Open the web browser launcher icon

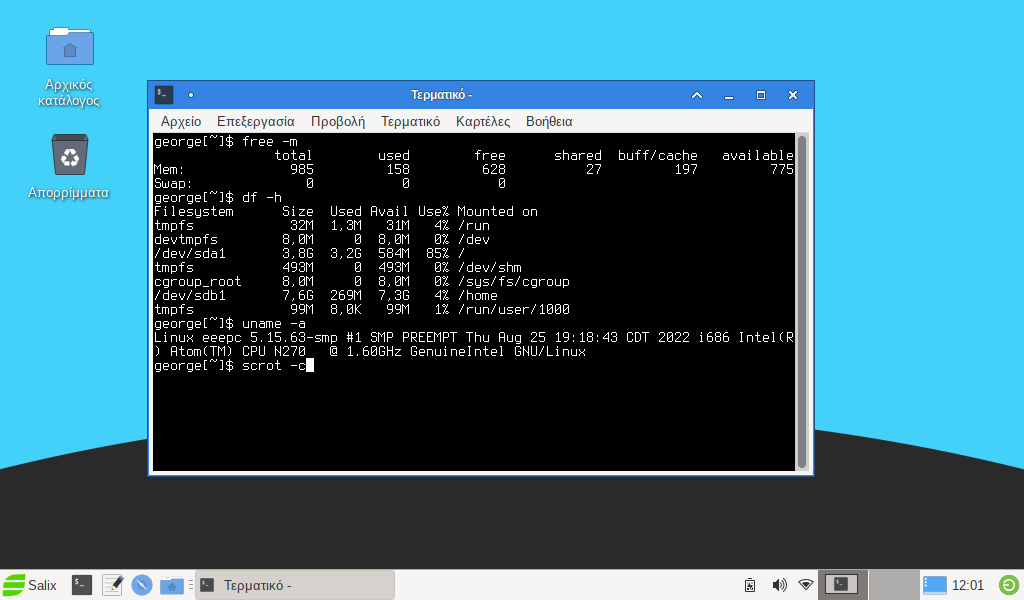pos(142,585)
